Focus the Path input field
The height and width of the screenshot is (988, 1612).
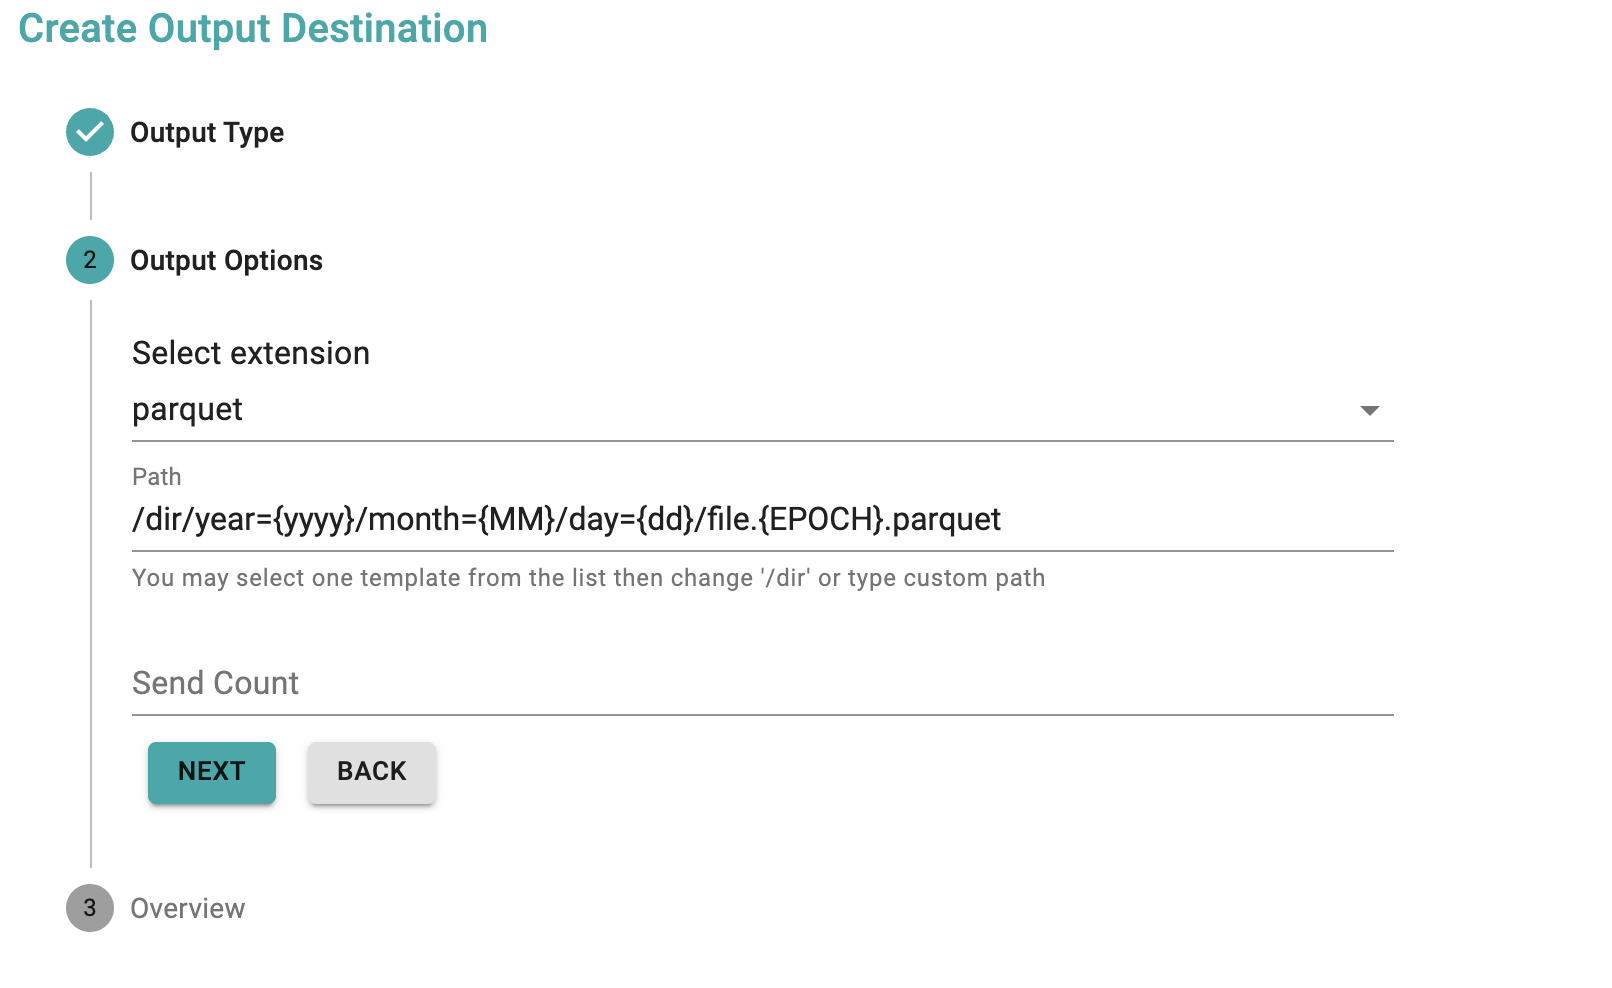(x=763, y=520)
